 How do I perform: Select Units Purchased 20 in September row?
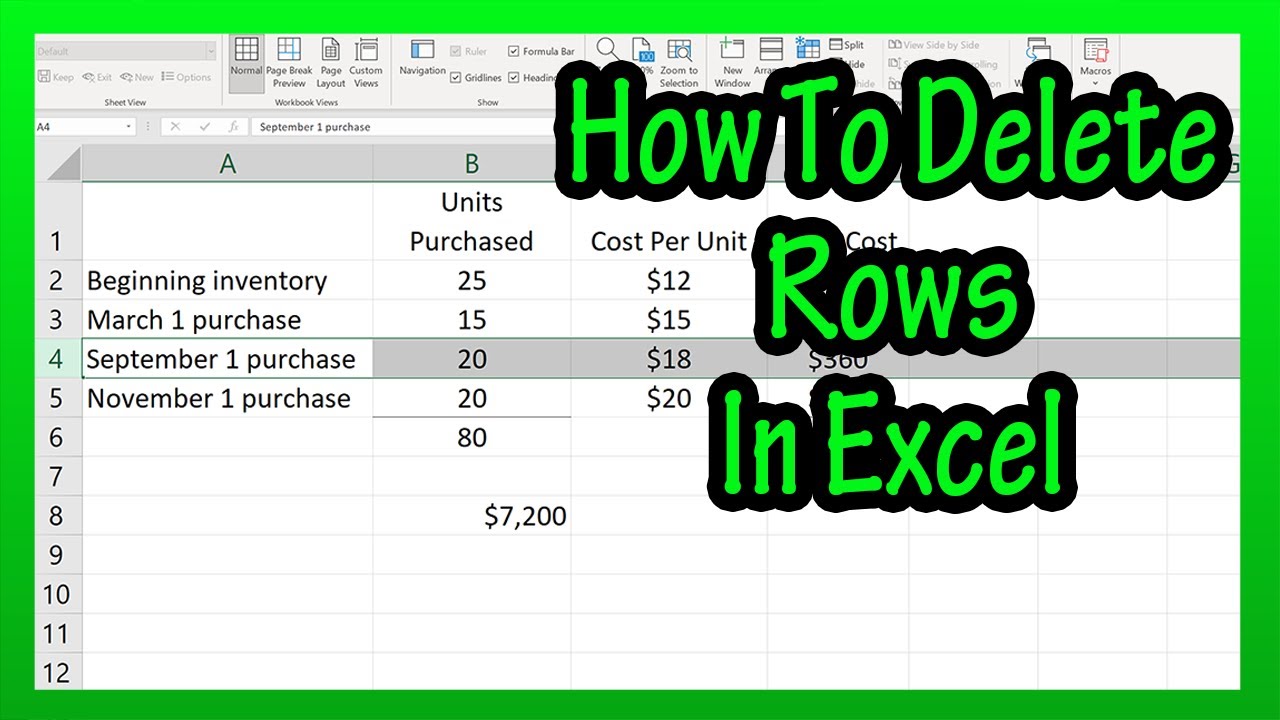pos(472,359)
